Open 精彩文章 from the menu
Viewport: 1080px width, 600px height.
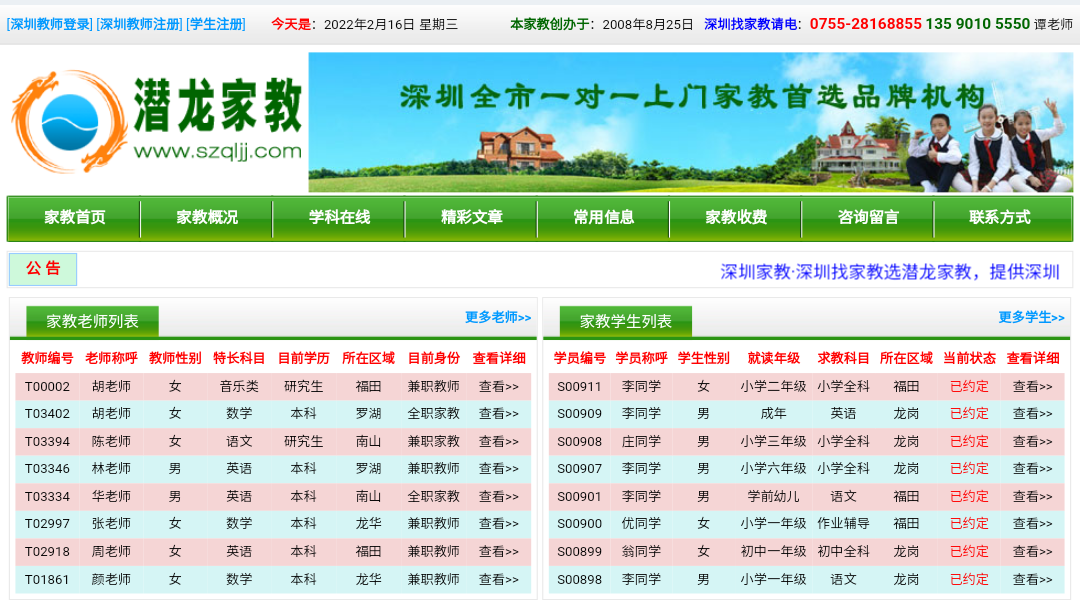click(472, 217)
